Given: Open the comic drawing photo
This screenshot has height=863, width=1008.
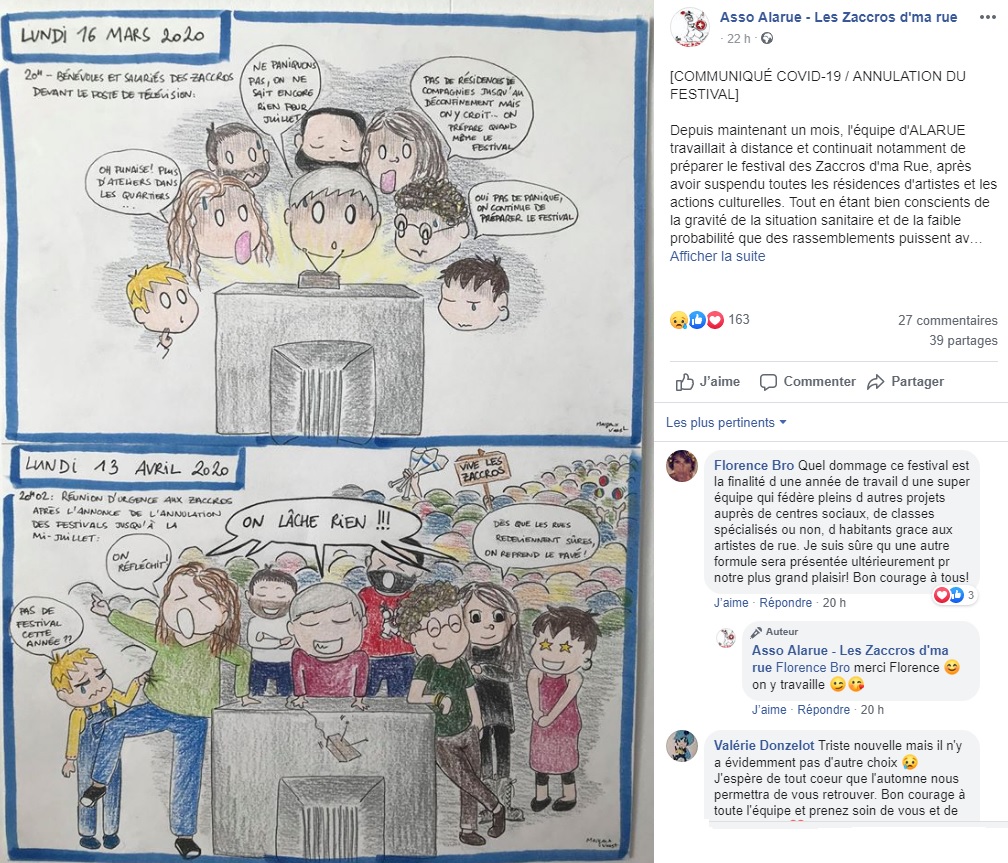Looking at the screenshot, I should click(327, 432).
